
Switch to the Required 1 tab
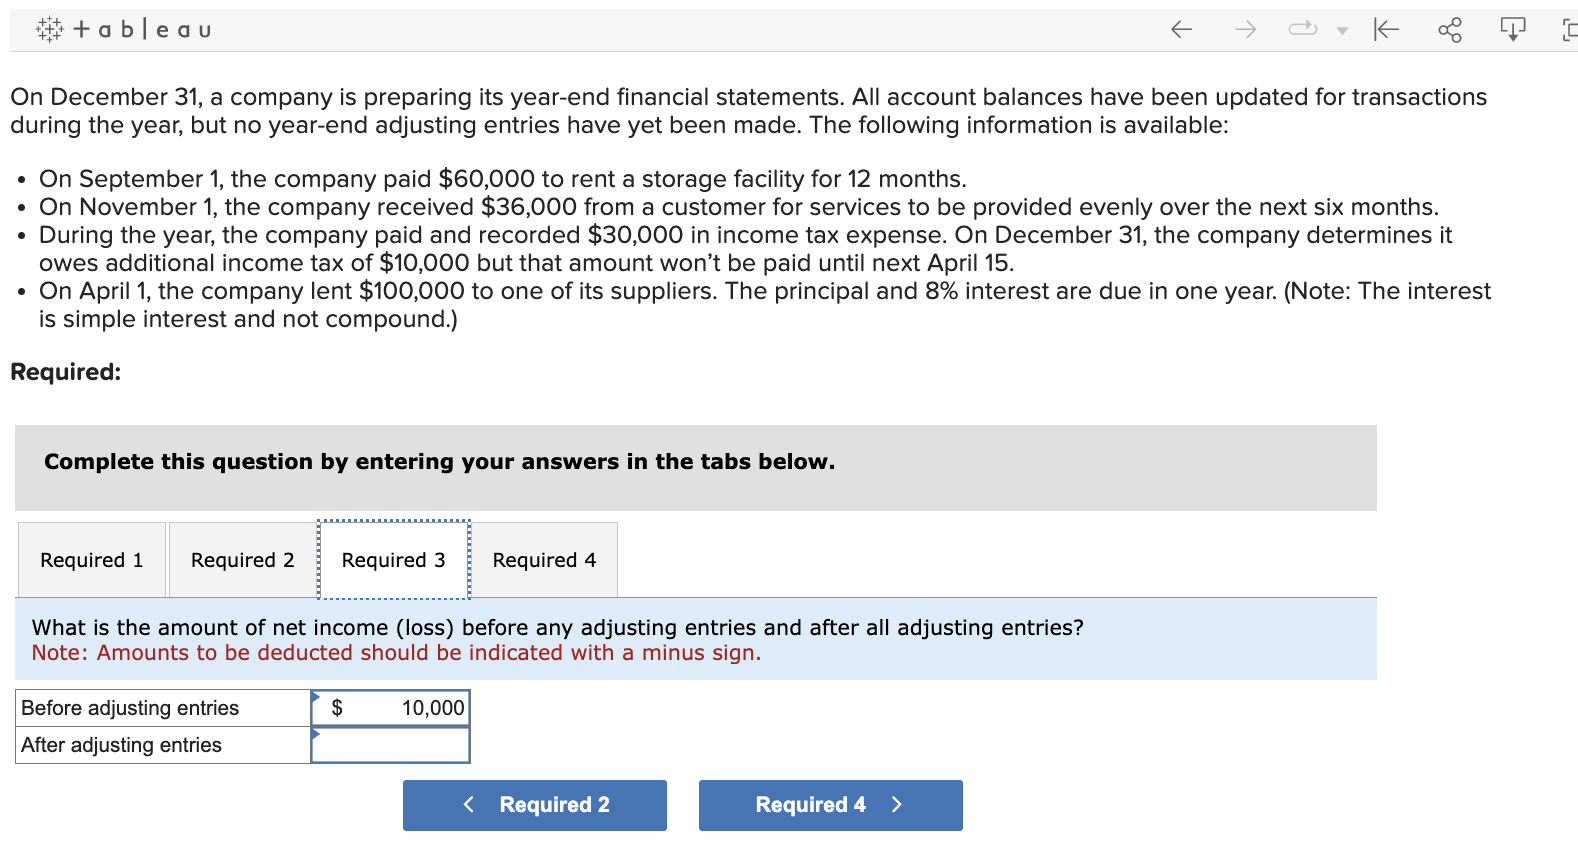point(91,560)
